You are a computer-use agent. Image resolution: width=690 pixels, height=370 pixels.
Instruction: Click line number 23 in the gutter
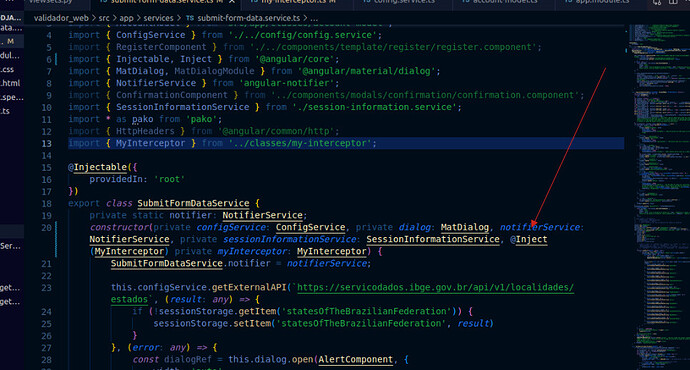(x=46, y=288)
